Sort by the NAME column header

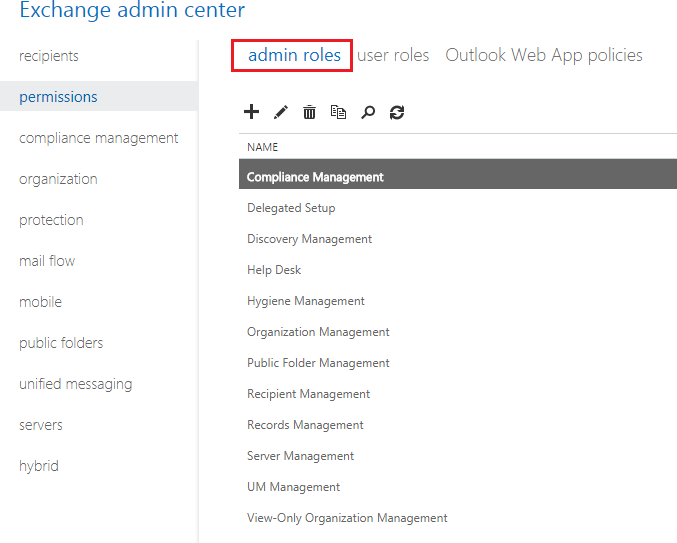click(263, 147)
